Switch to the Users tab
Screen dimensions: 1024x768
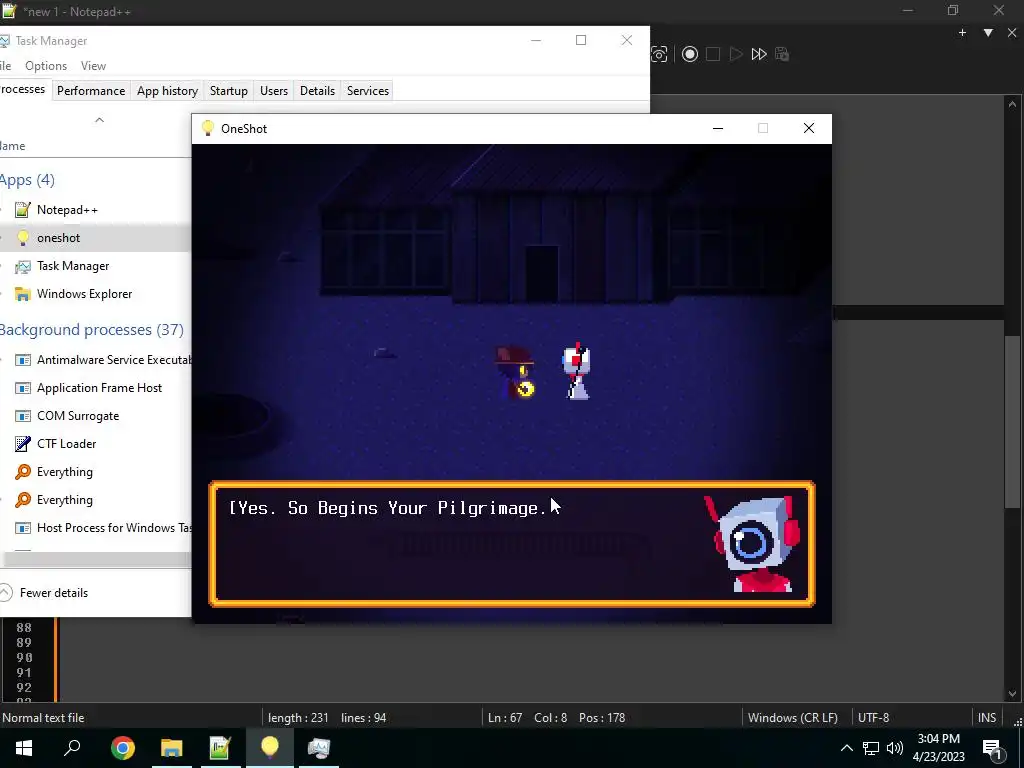point(274,91)
